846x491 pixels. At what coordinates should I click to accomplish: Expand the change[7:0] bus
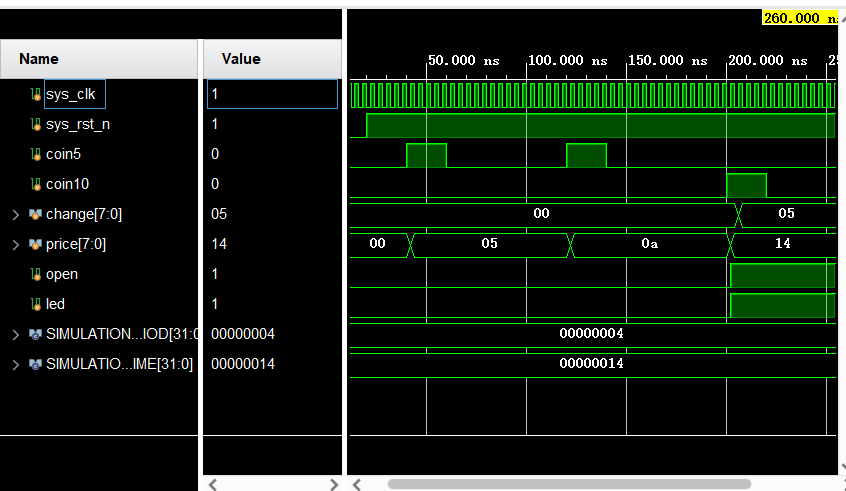click(x=15, y=214)
